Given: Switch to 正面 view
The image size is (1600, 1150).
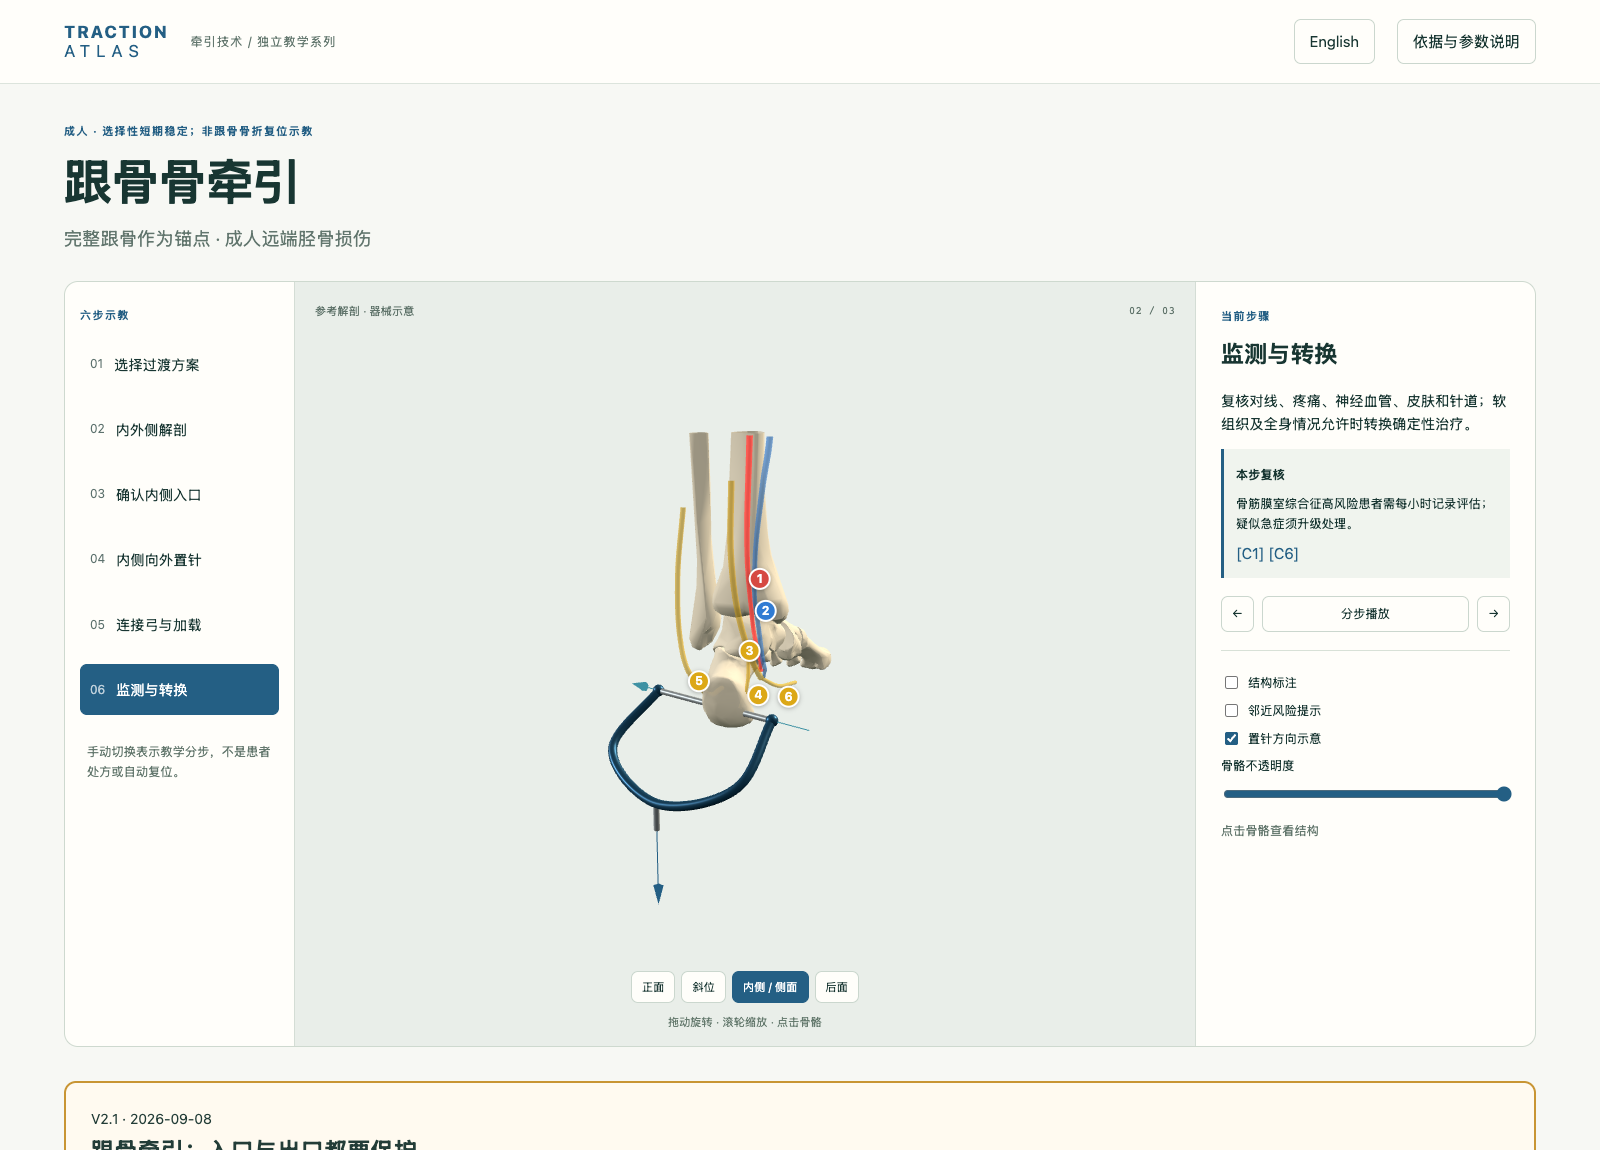Looking at the screenshot, I should coord(653,987).
